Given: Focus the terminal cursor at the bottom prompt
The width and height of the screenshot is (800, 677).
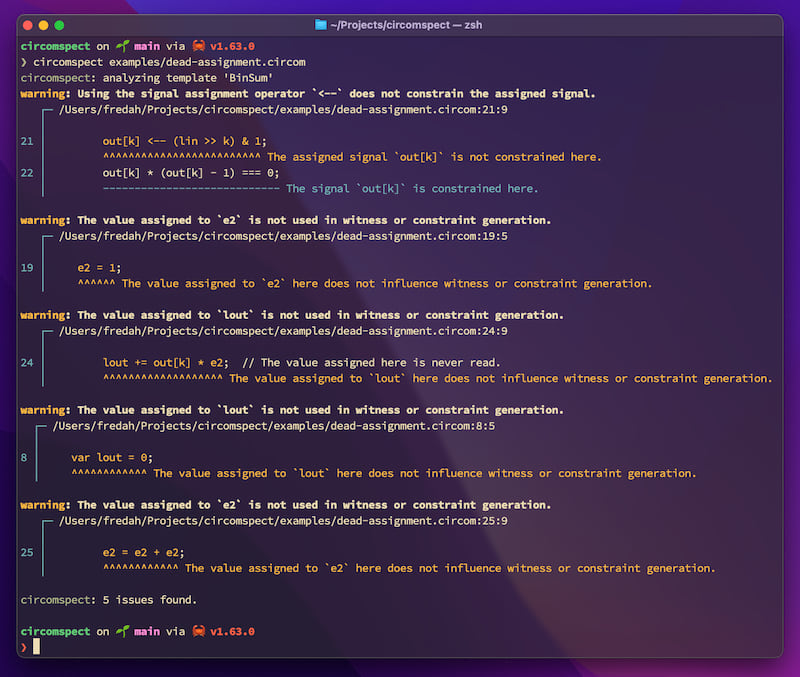Looking at the screenshot, I should [x=36, y=647].
